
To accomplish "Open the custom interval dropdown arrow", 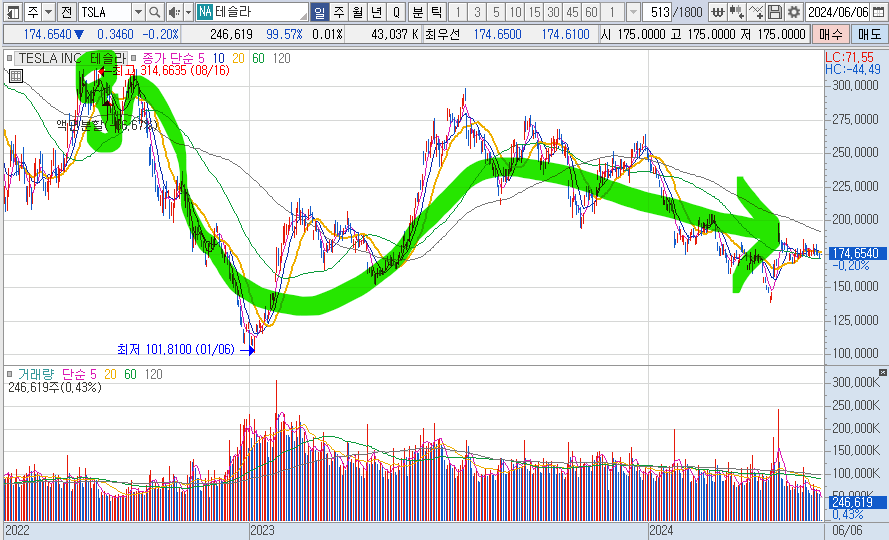I will click(633, 12).
